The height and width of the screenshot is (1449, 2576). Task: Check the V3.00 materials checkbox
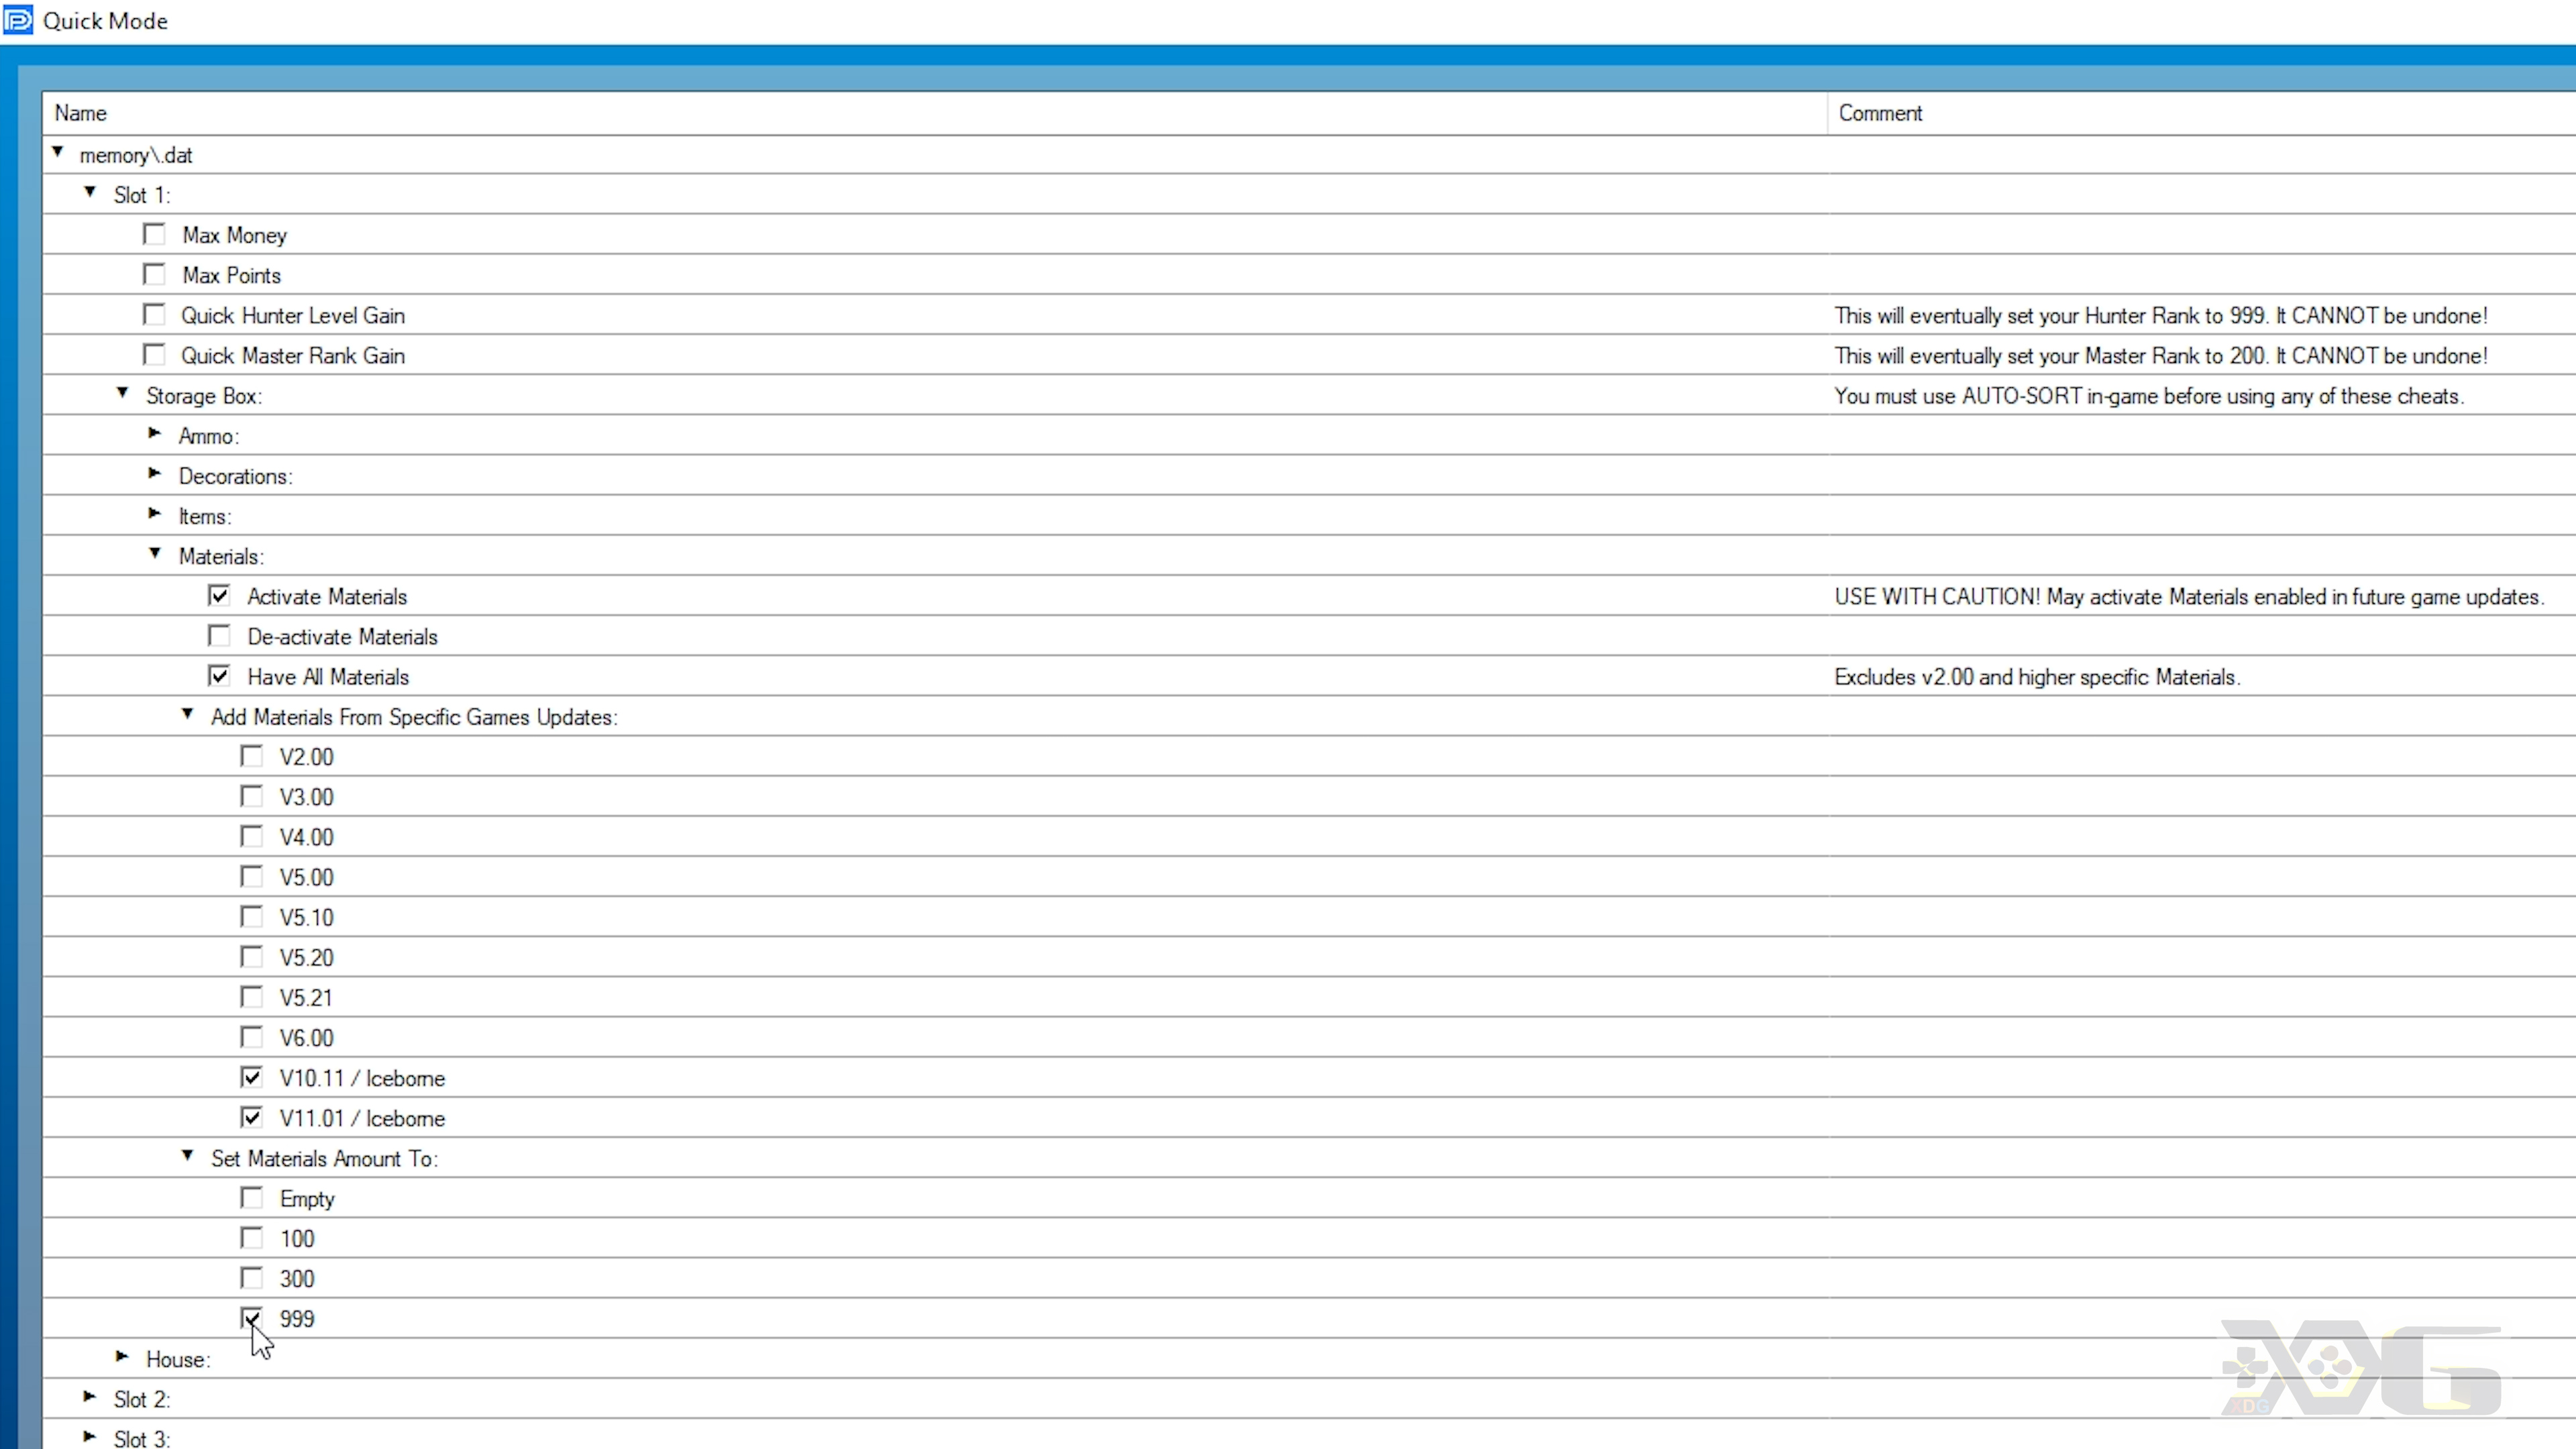coord(252,796)
